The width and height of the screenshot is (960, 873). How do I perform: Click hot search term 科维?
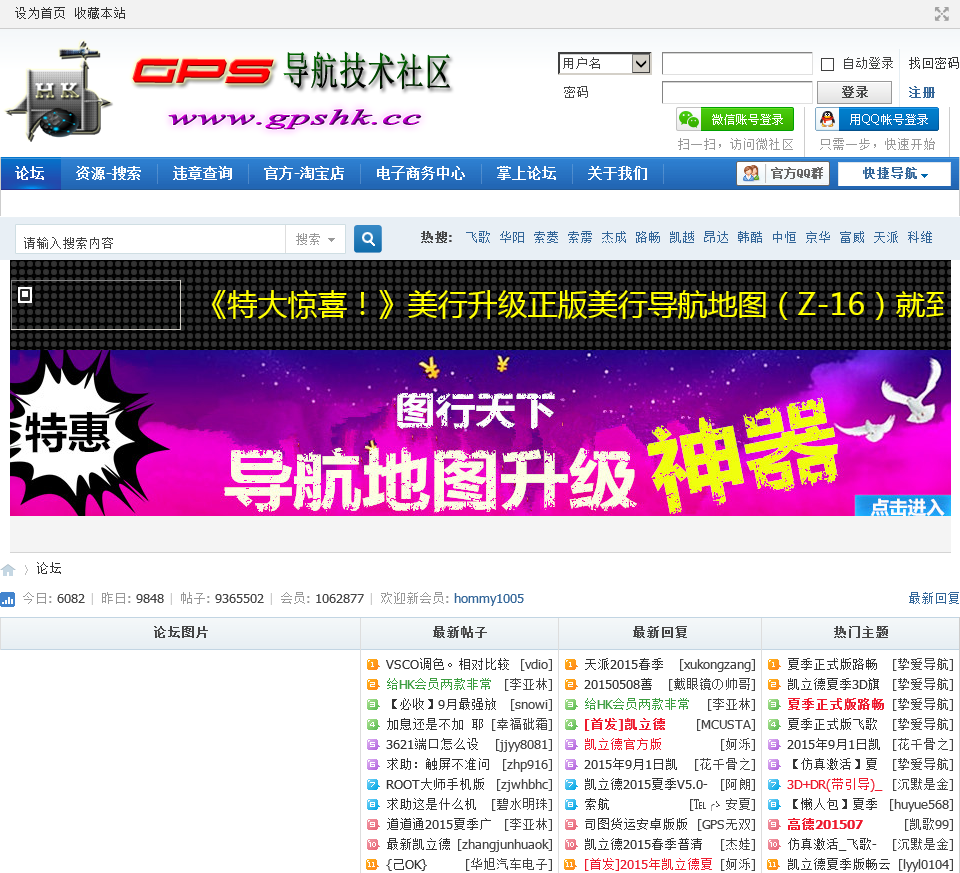pos(920,238)
